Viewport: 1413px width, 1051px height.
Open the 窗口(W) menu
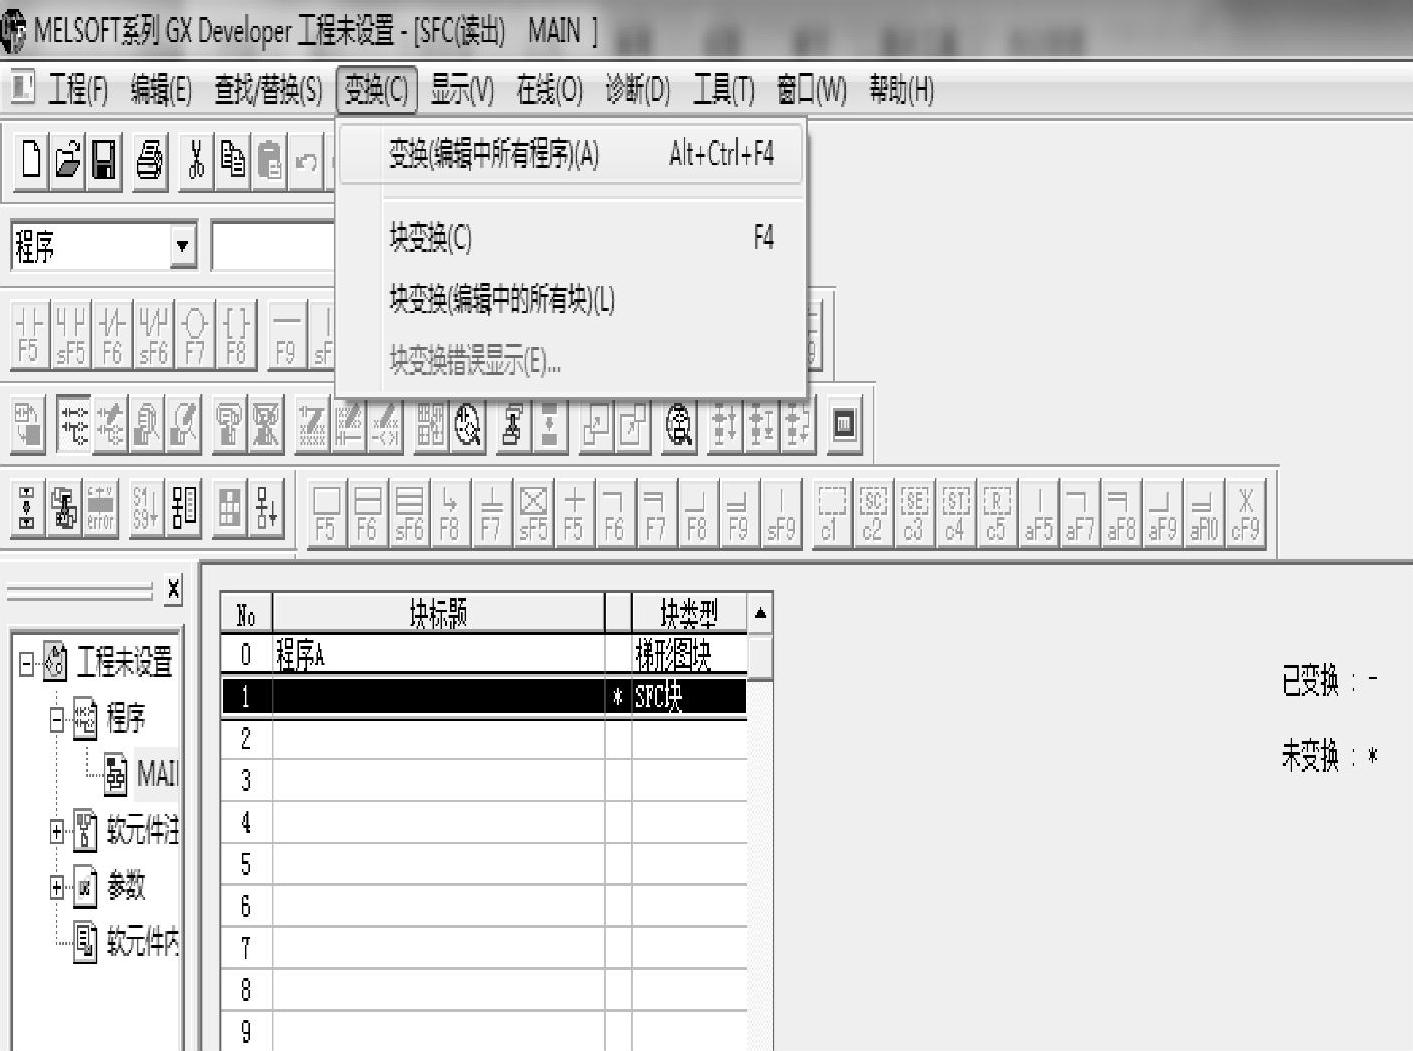812,91
